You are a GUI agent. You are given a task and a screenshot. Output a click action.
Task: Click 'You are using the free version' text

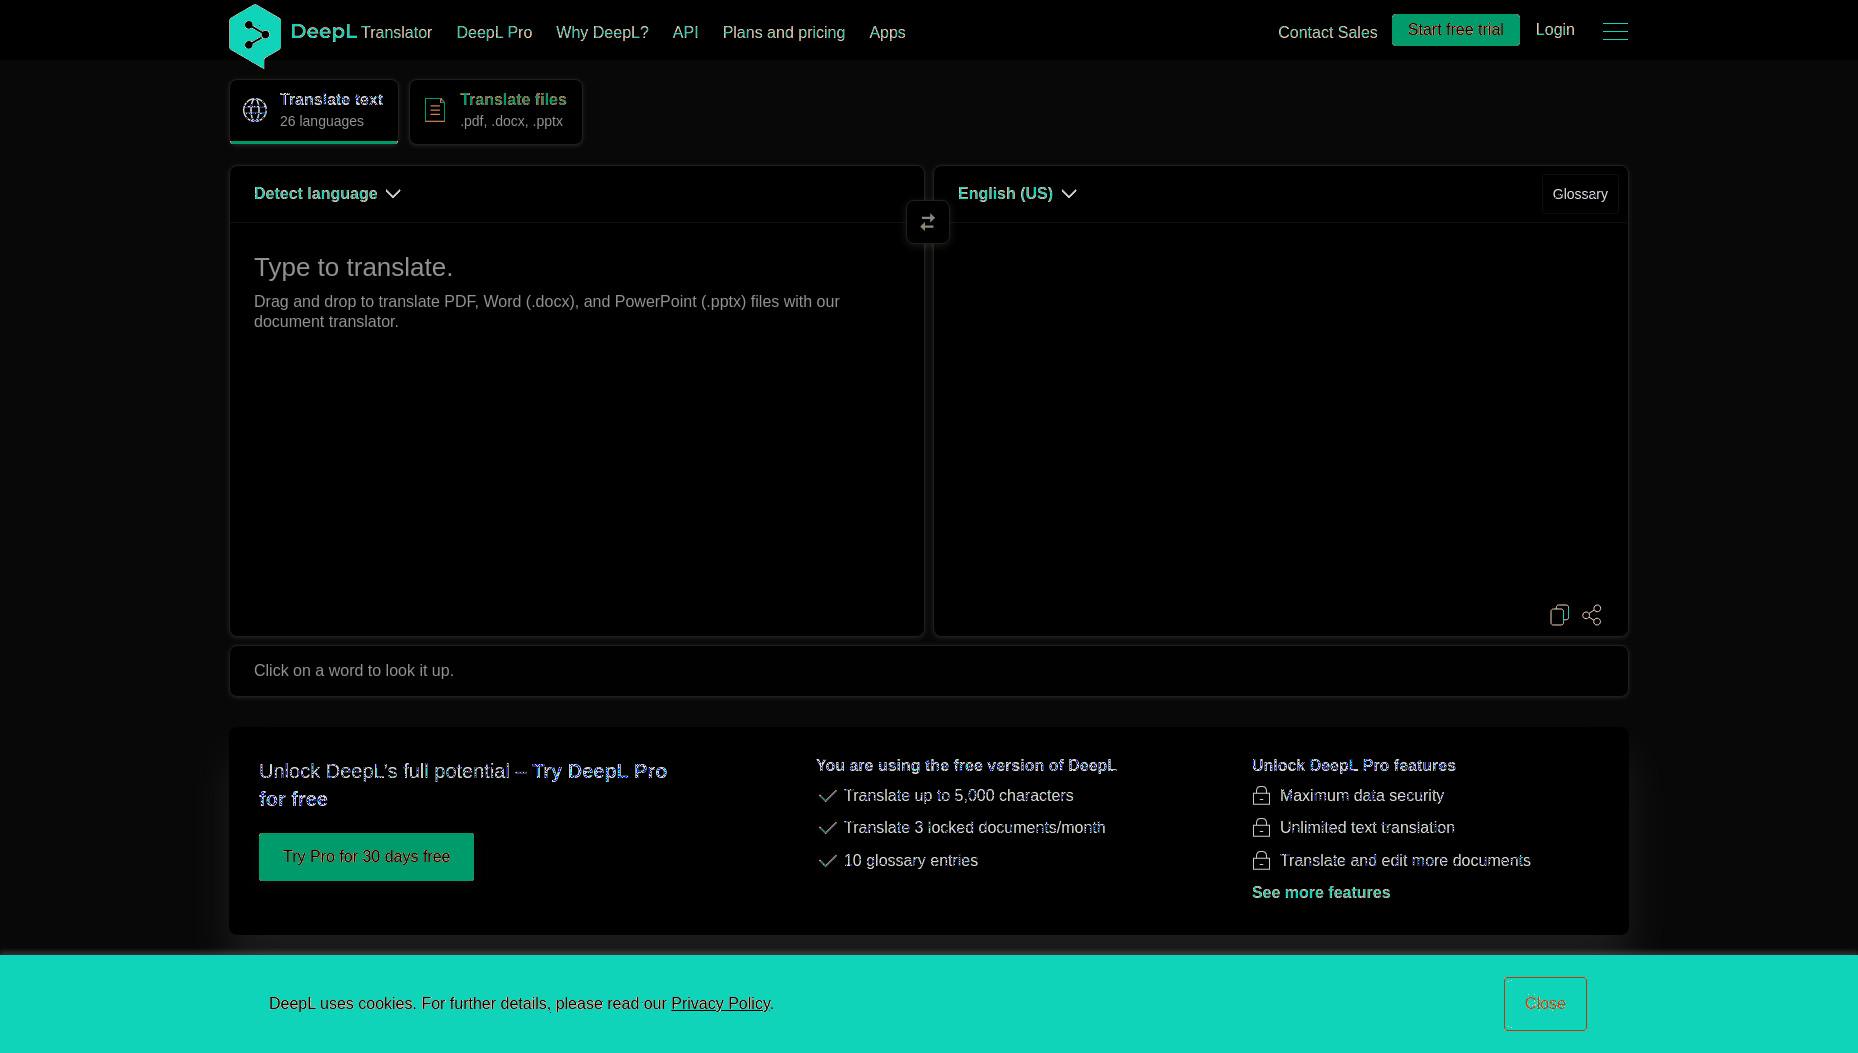pos(966,765)
